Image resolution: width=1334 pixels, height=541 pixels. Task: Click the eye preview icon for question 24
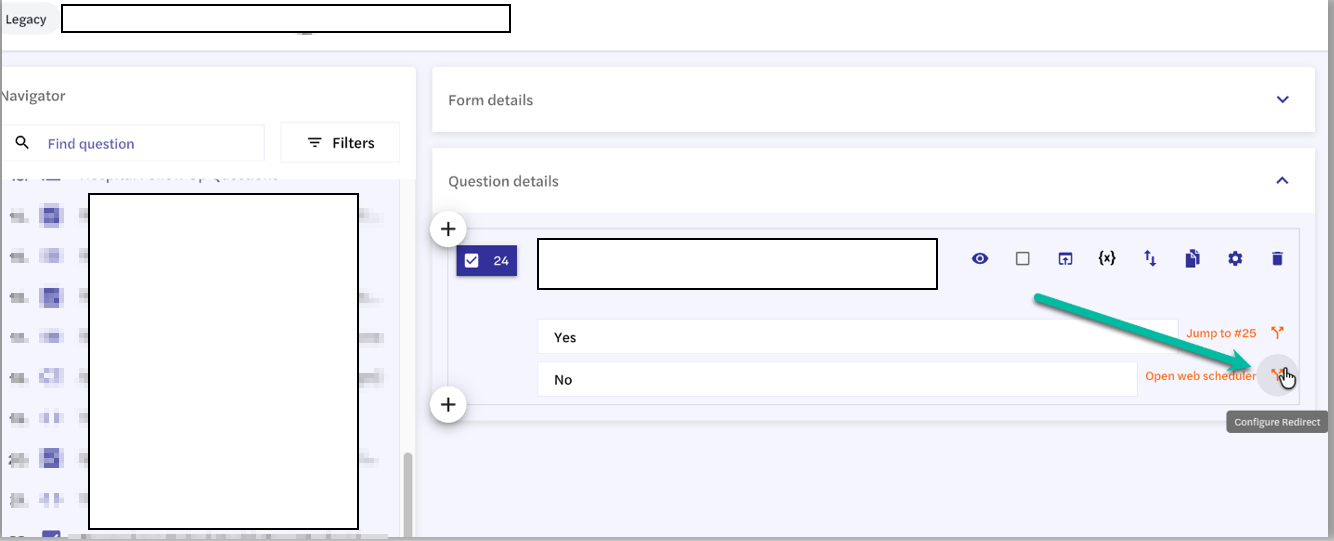980,259
